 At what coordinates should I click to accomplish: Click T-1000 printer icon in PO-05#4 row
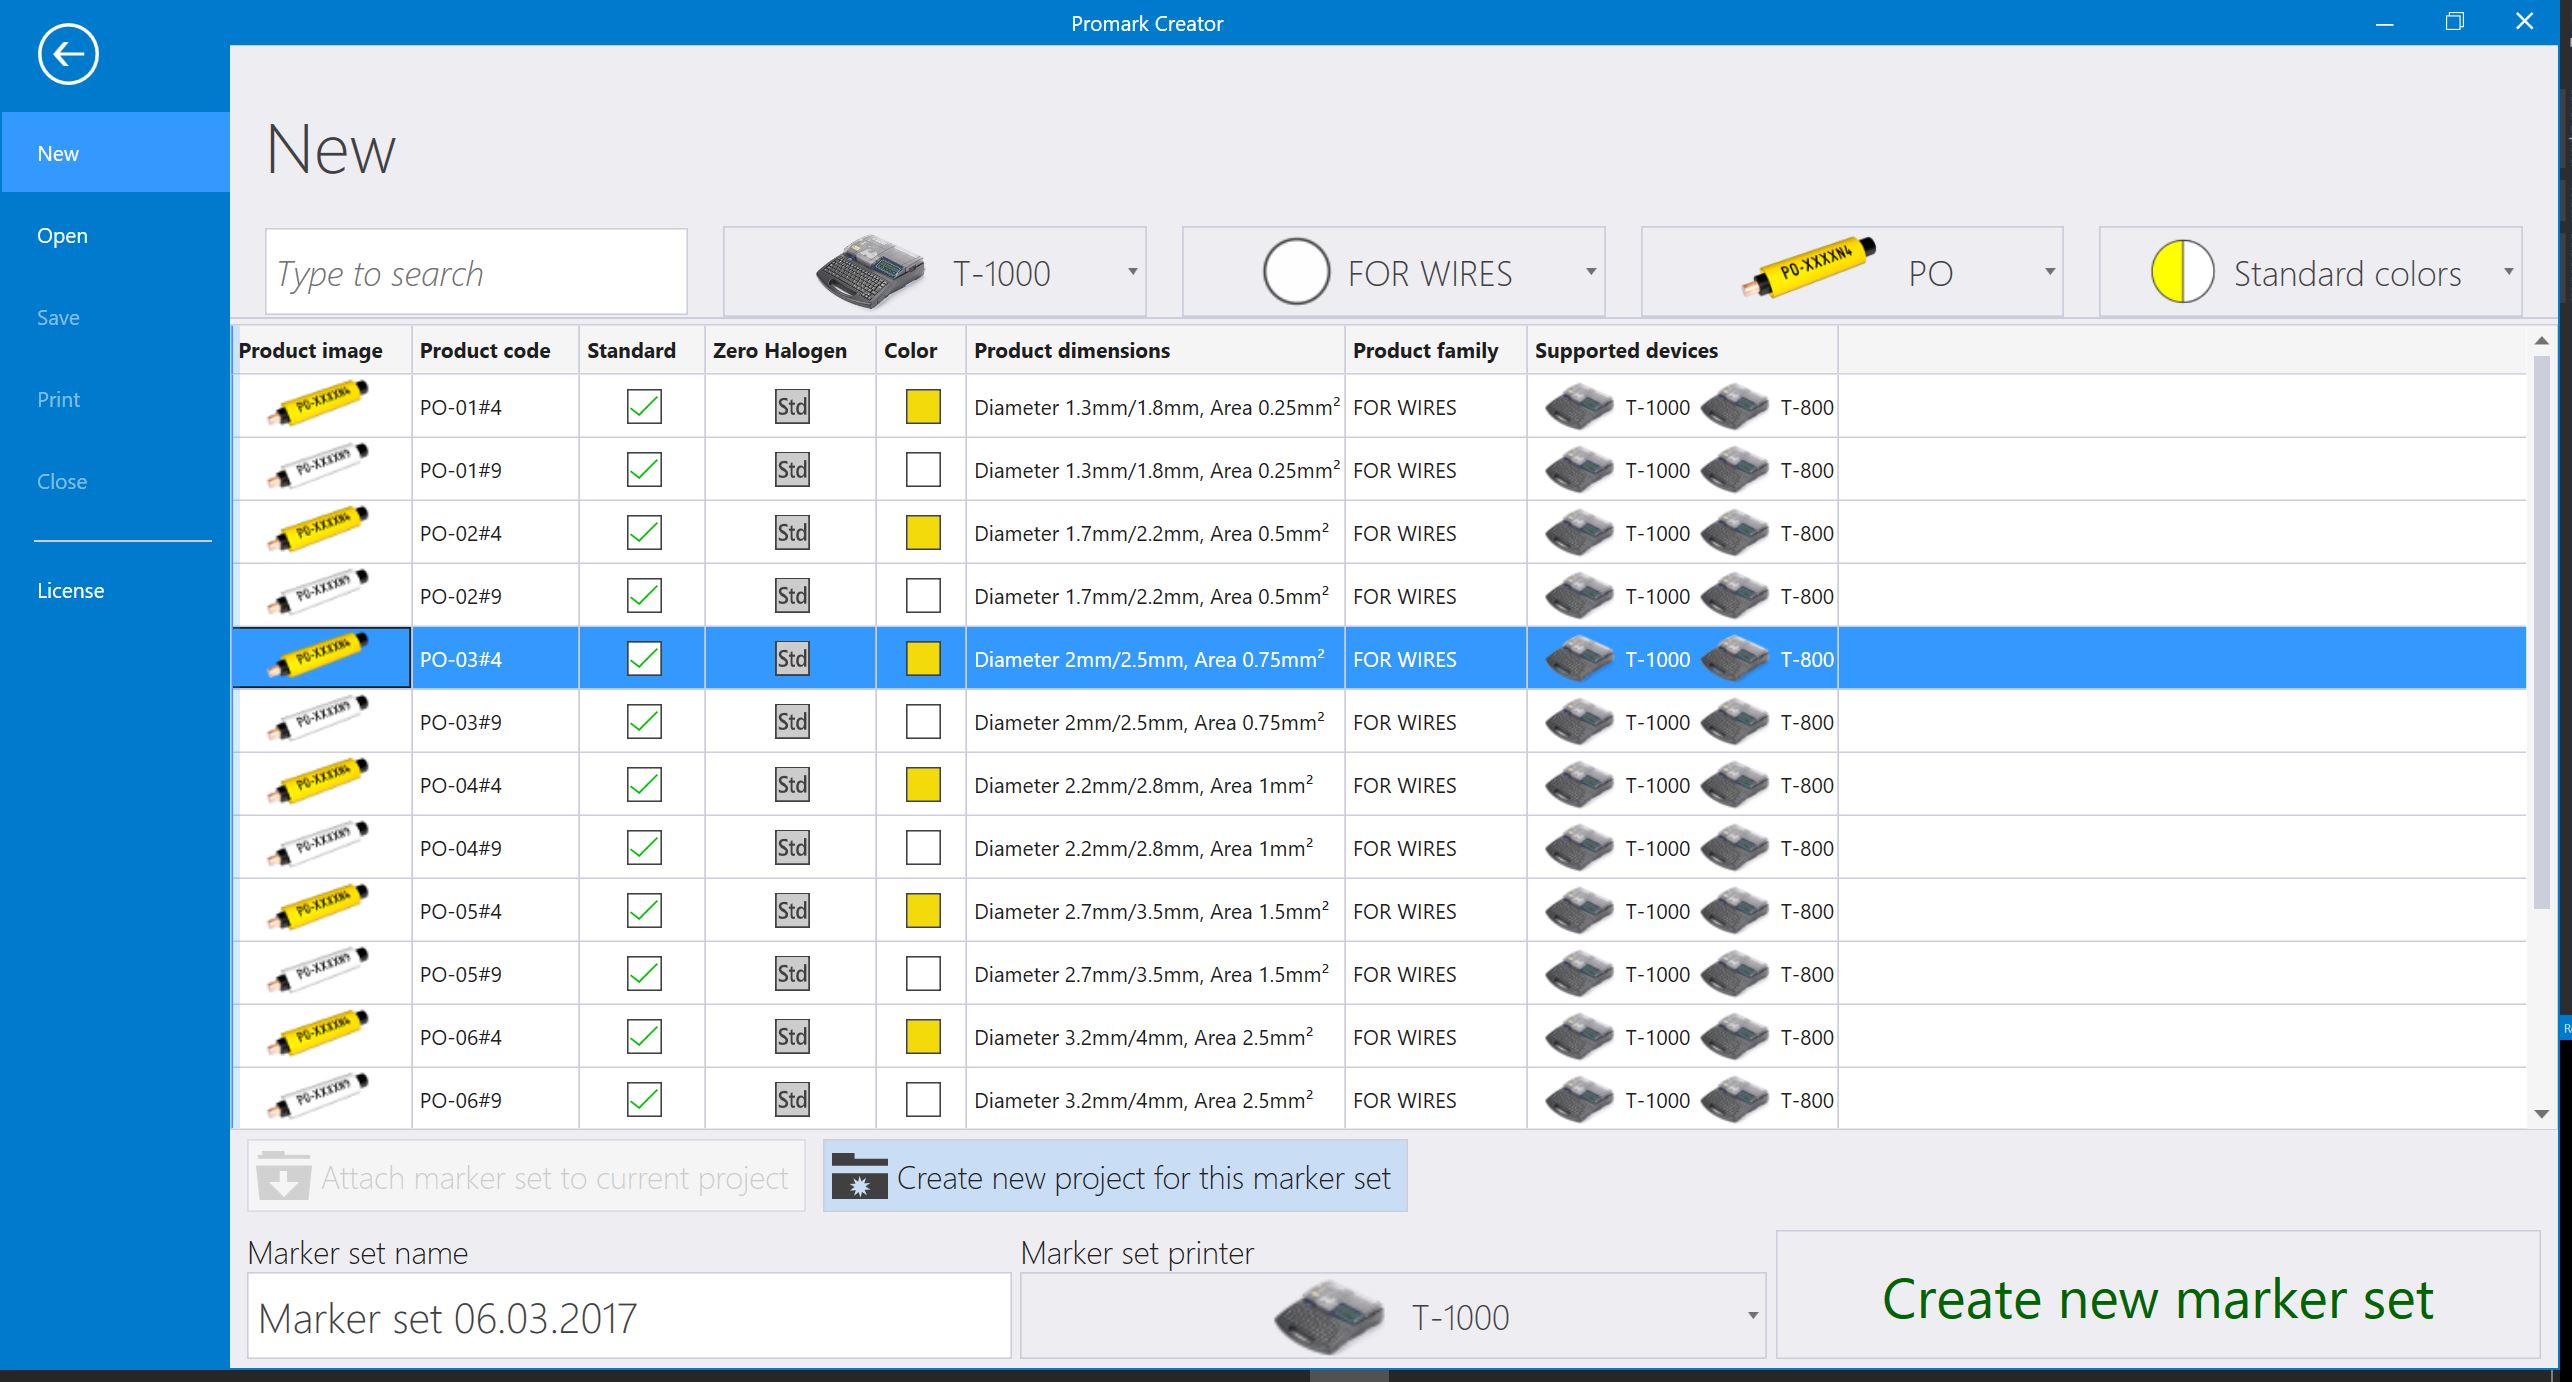click(x=1579, y=911)
